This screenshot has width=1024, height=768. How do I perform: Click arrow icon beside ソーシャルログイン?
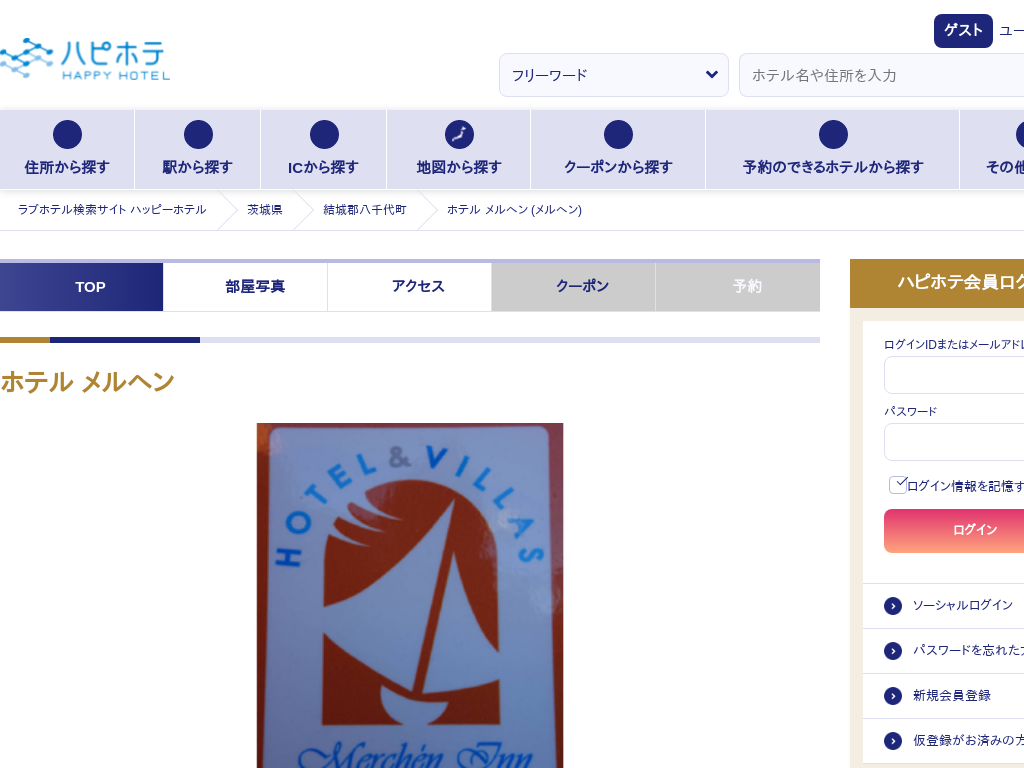click(x=893, y=606)
